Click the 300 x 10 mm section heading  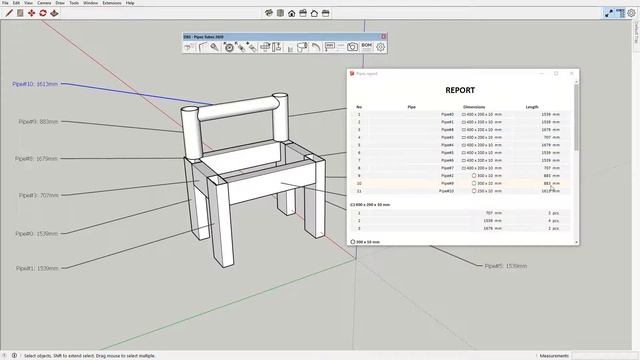[x=365, y=242]
